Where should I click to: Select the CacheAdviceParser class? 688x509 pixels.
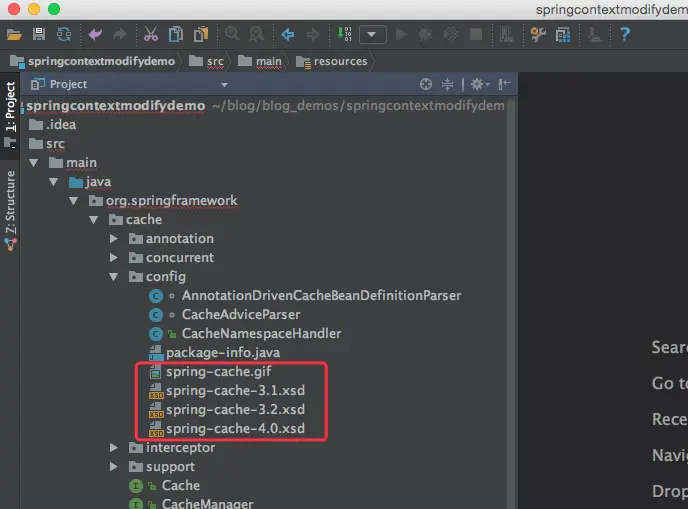point(225,315)
